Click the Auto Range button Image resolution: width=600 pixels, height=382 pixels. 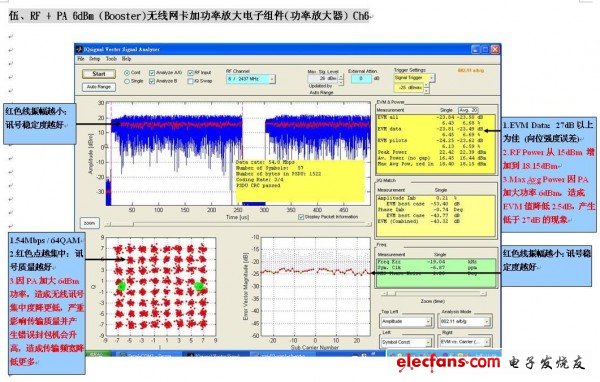click(x=99, y=87)
